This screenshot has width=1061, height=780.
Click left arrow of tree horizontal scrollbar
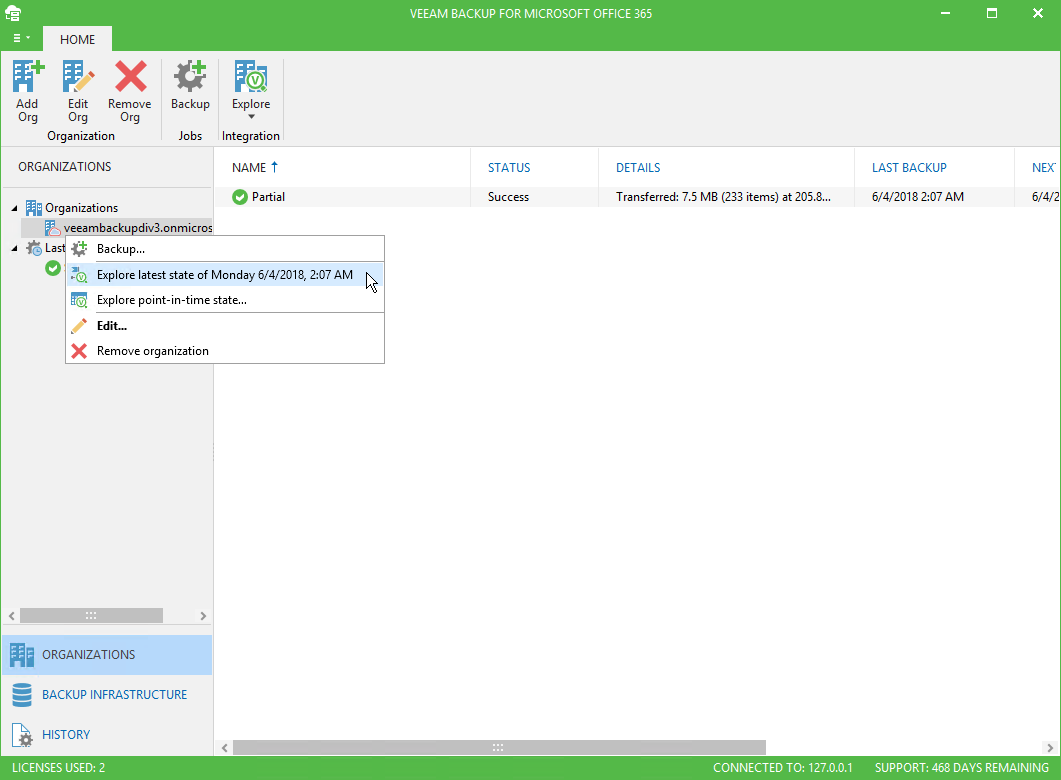(12, 616)
